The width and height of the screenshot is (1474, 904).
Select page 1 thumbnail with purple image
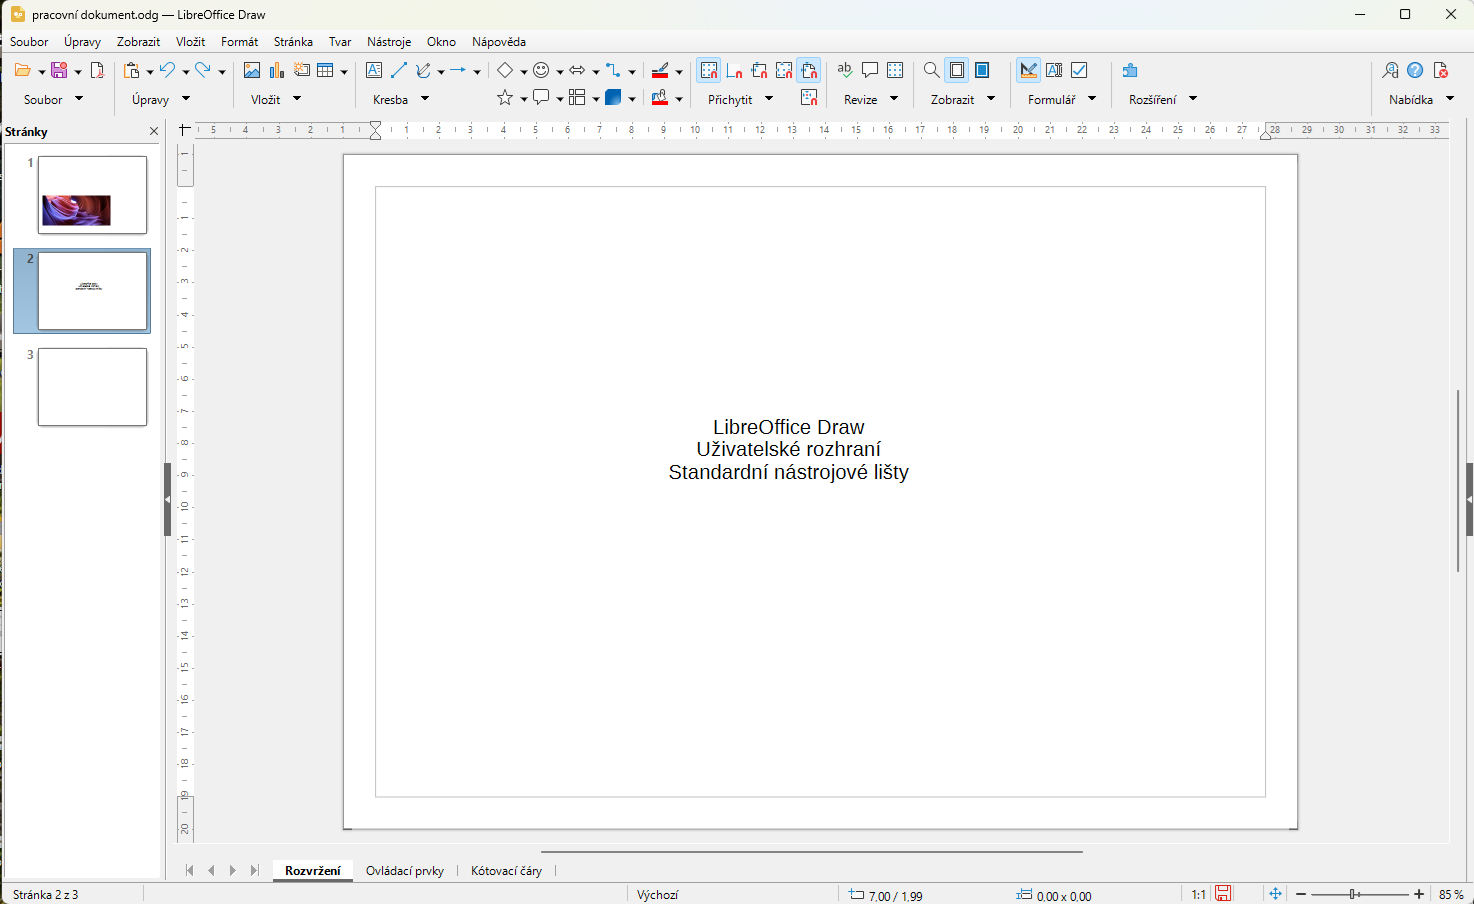pos(92,195)
